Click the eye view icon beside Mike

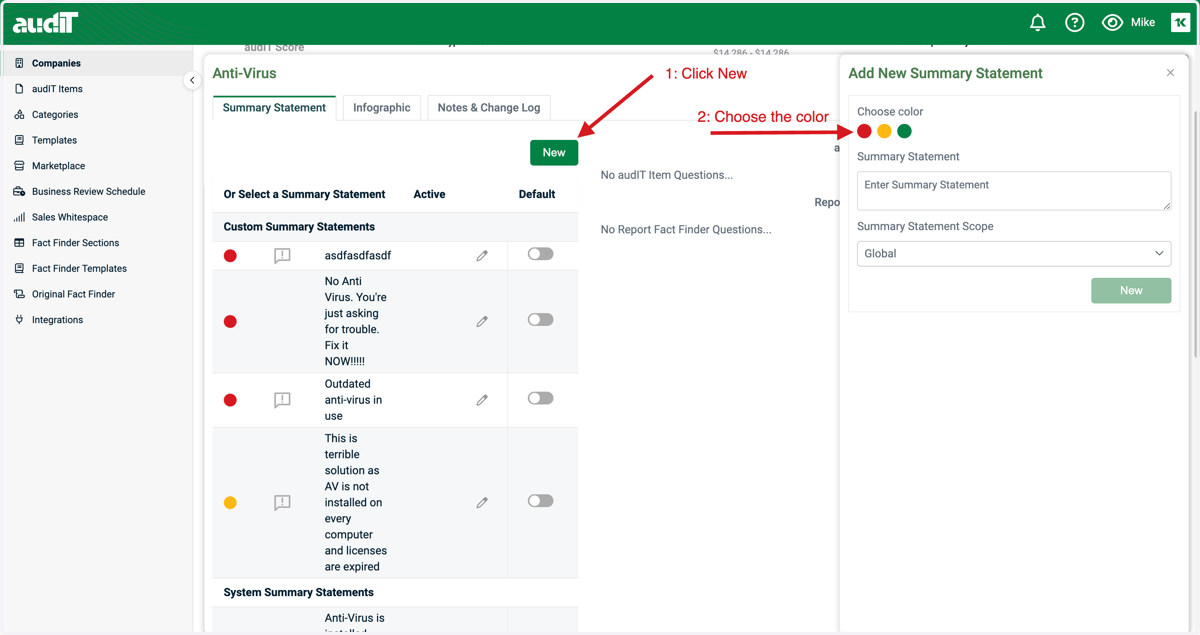pyautogui.click(x=1112, y=22)
